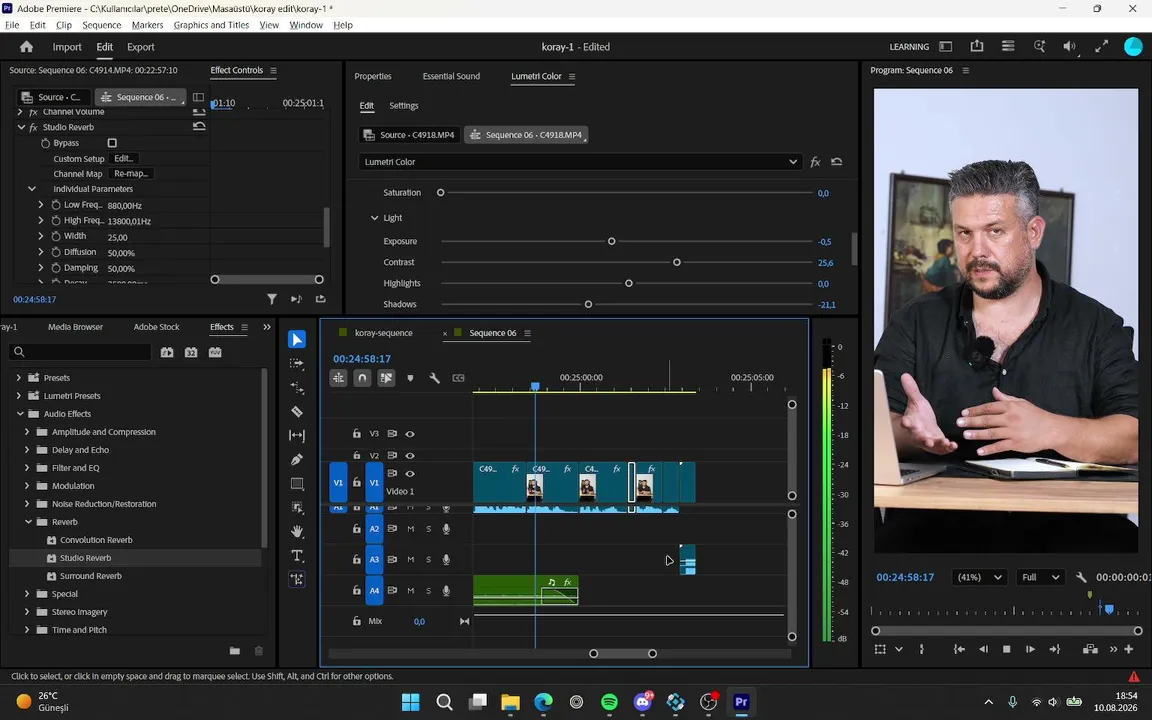Screen dimensions: 1152x720
Task: Hide track V3 with eye icon
Action: (410, 434)
